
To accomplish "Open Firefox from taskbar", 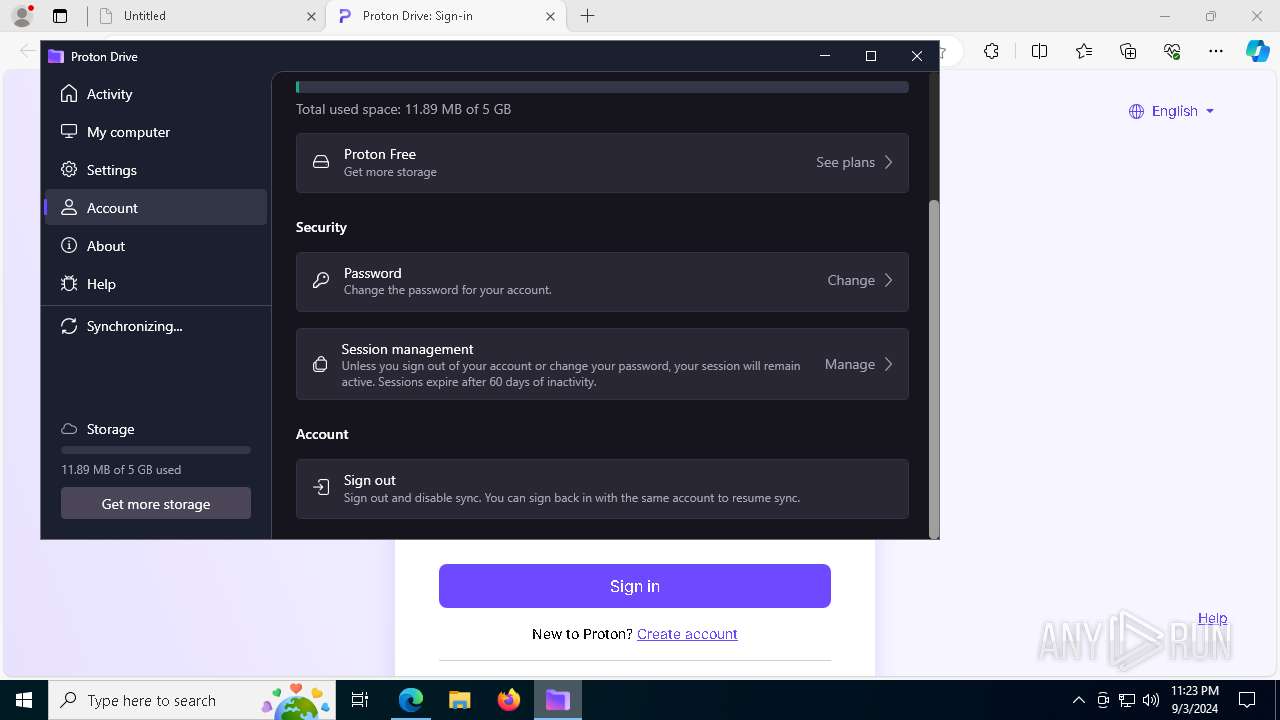I will click(x=509, y=700).
